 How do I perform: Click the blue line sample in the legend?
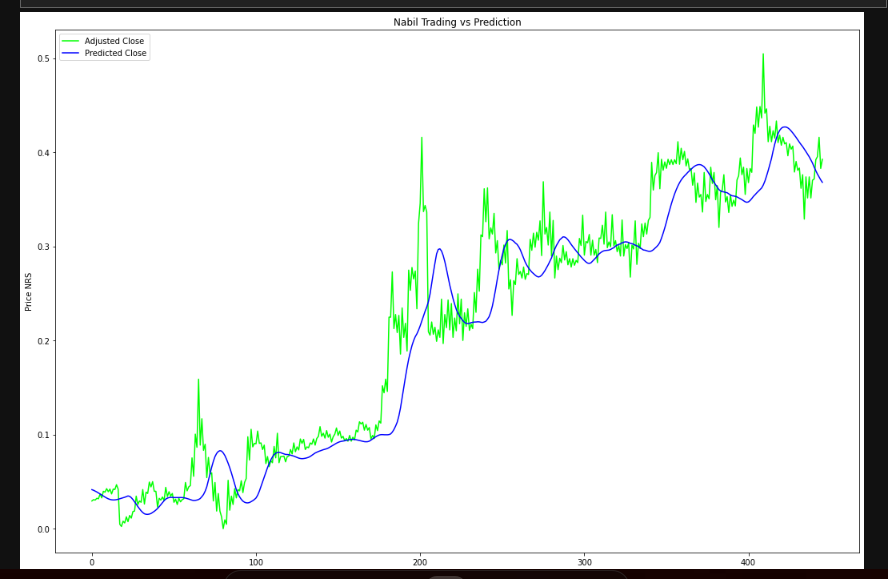pyautogui.click(x=71, y=53)
